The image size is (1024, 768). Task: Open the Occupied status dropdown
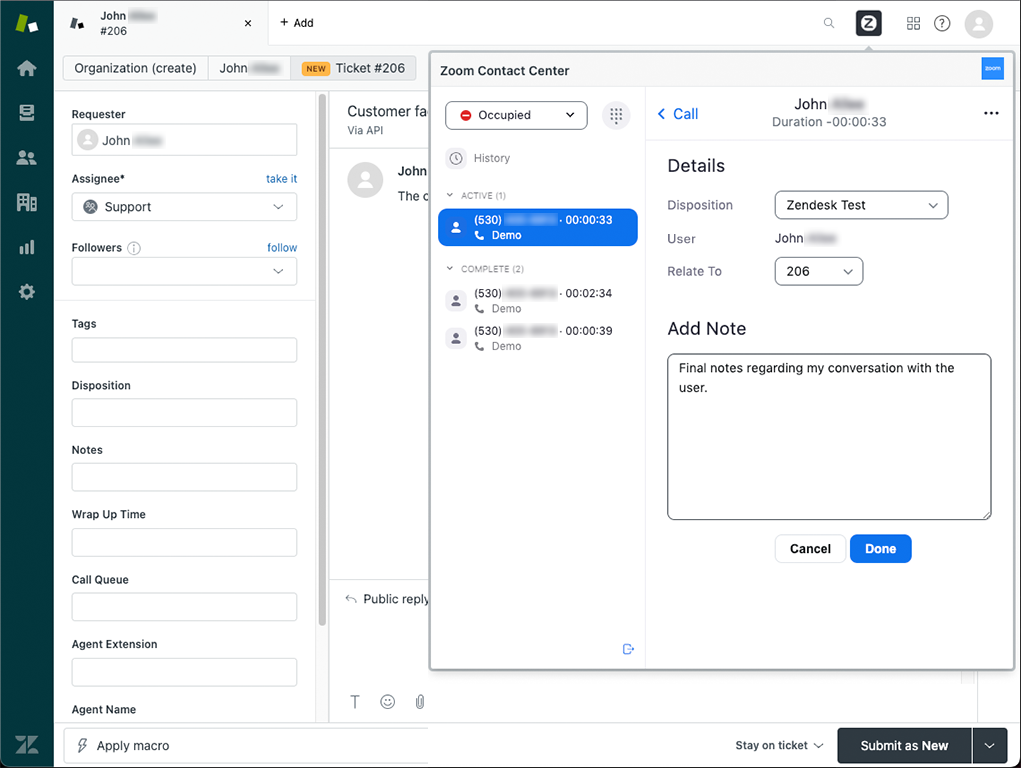pyautogui.click(x=516, y=115)
